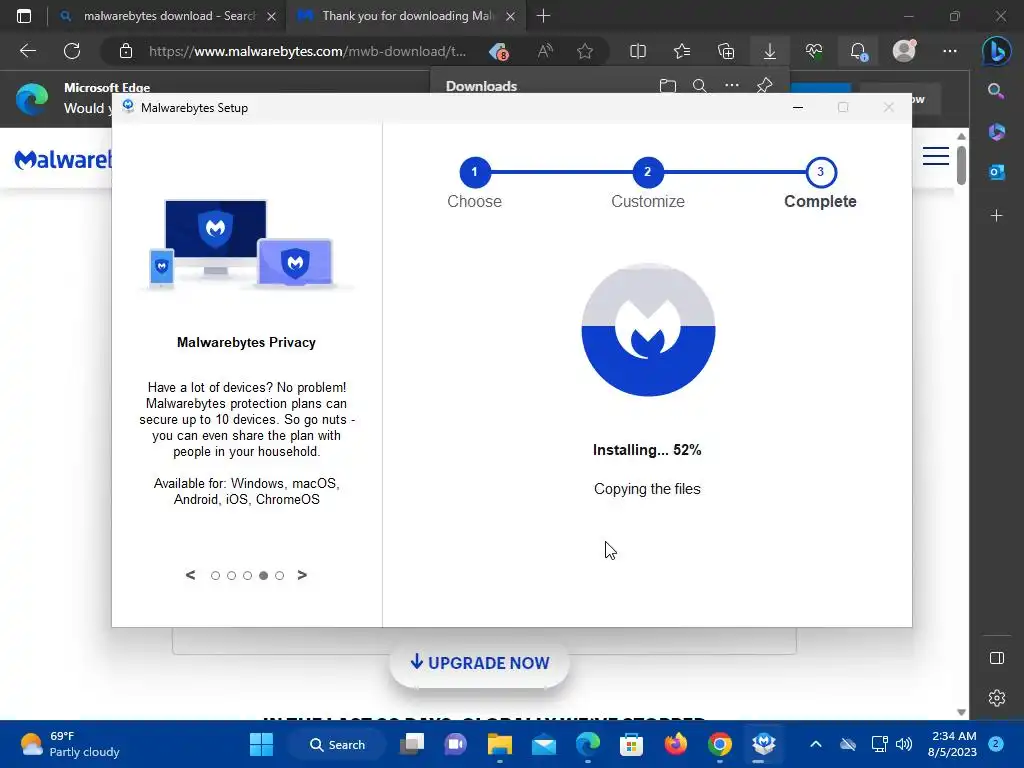1024x768 pixels.
Task: Click step 2 Customize circle
Action: (648, 172)
